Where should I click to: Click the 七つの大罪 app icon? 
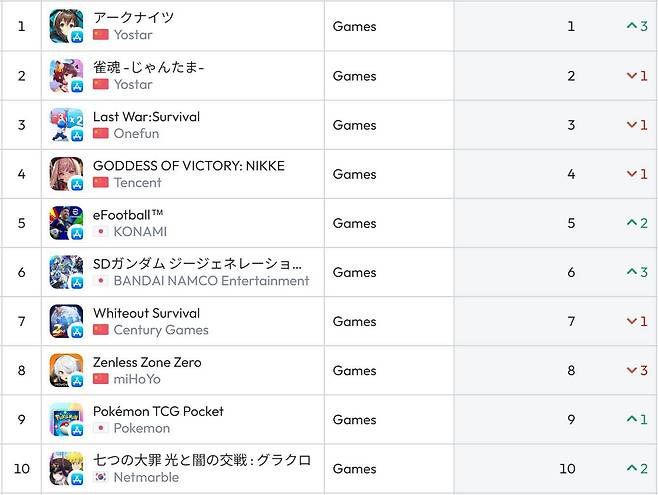(x=66, y=469)
